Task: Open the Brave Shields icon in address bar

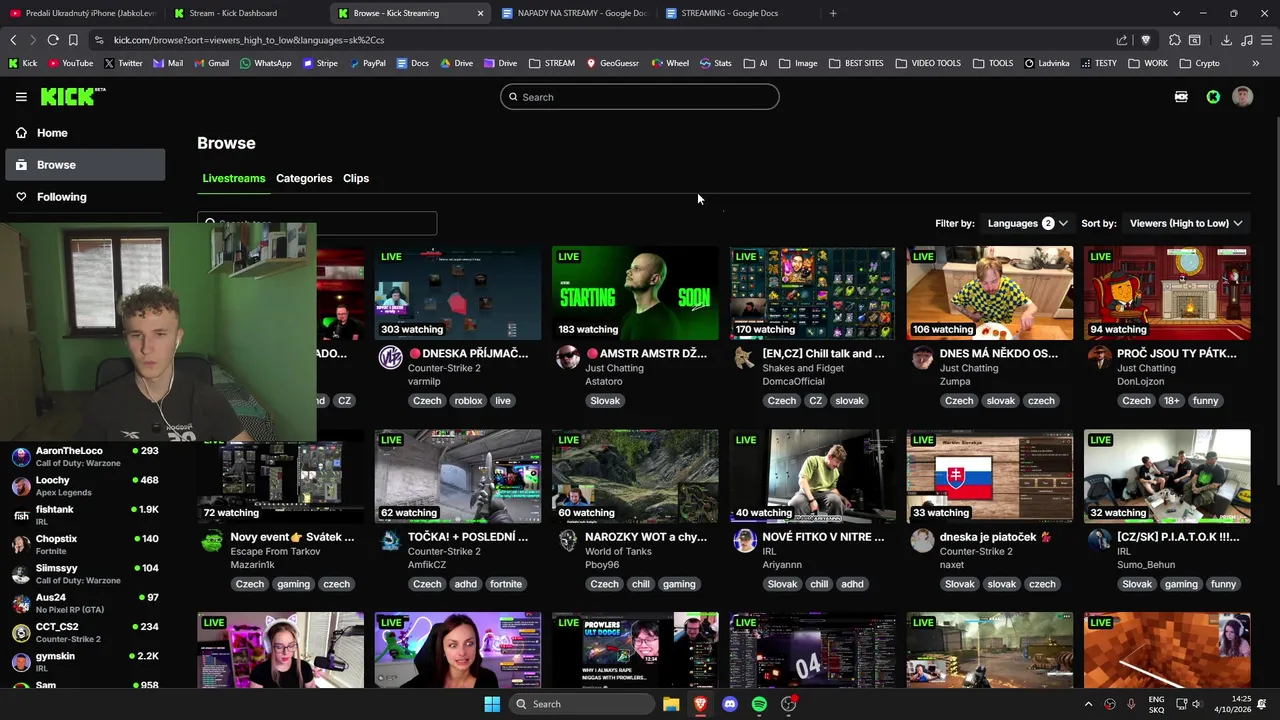Action: [x=1146, y=40]
